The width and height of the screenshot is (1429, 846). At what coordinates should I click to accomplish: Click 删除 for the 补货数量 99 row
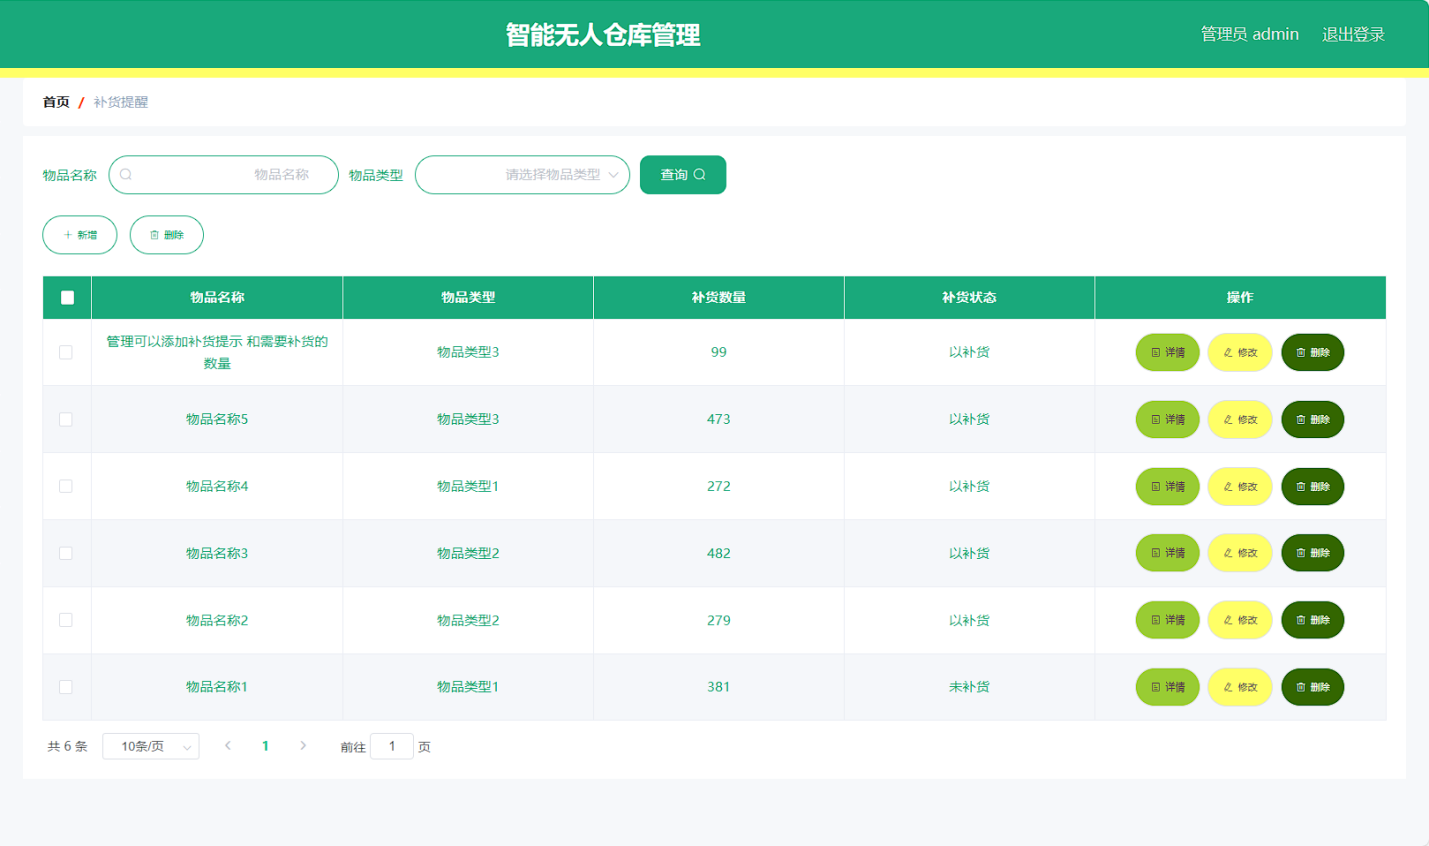(x=1313, y=352)
